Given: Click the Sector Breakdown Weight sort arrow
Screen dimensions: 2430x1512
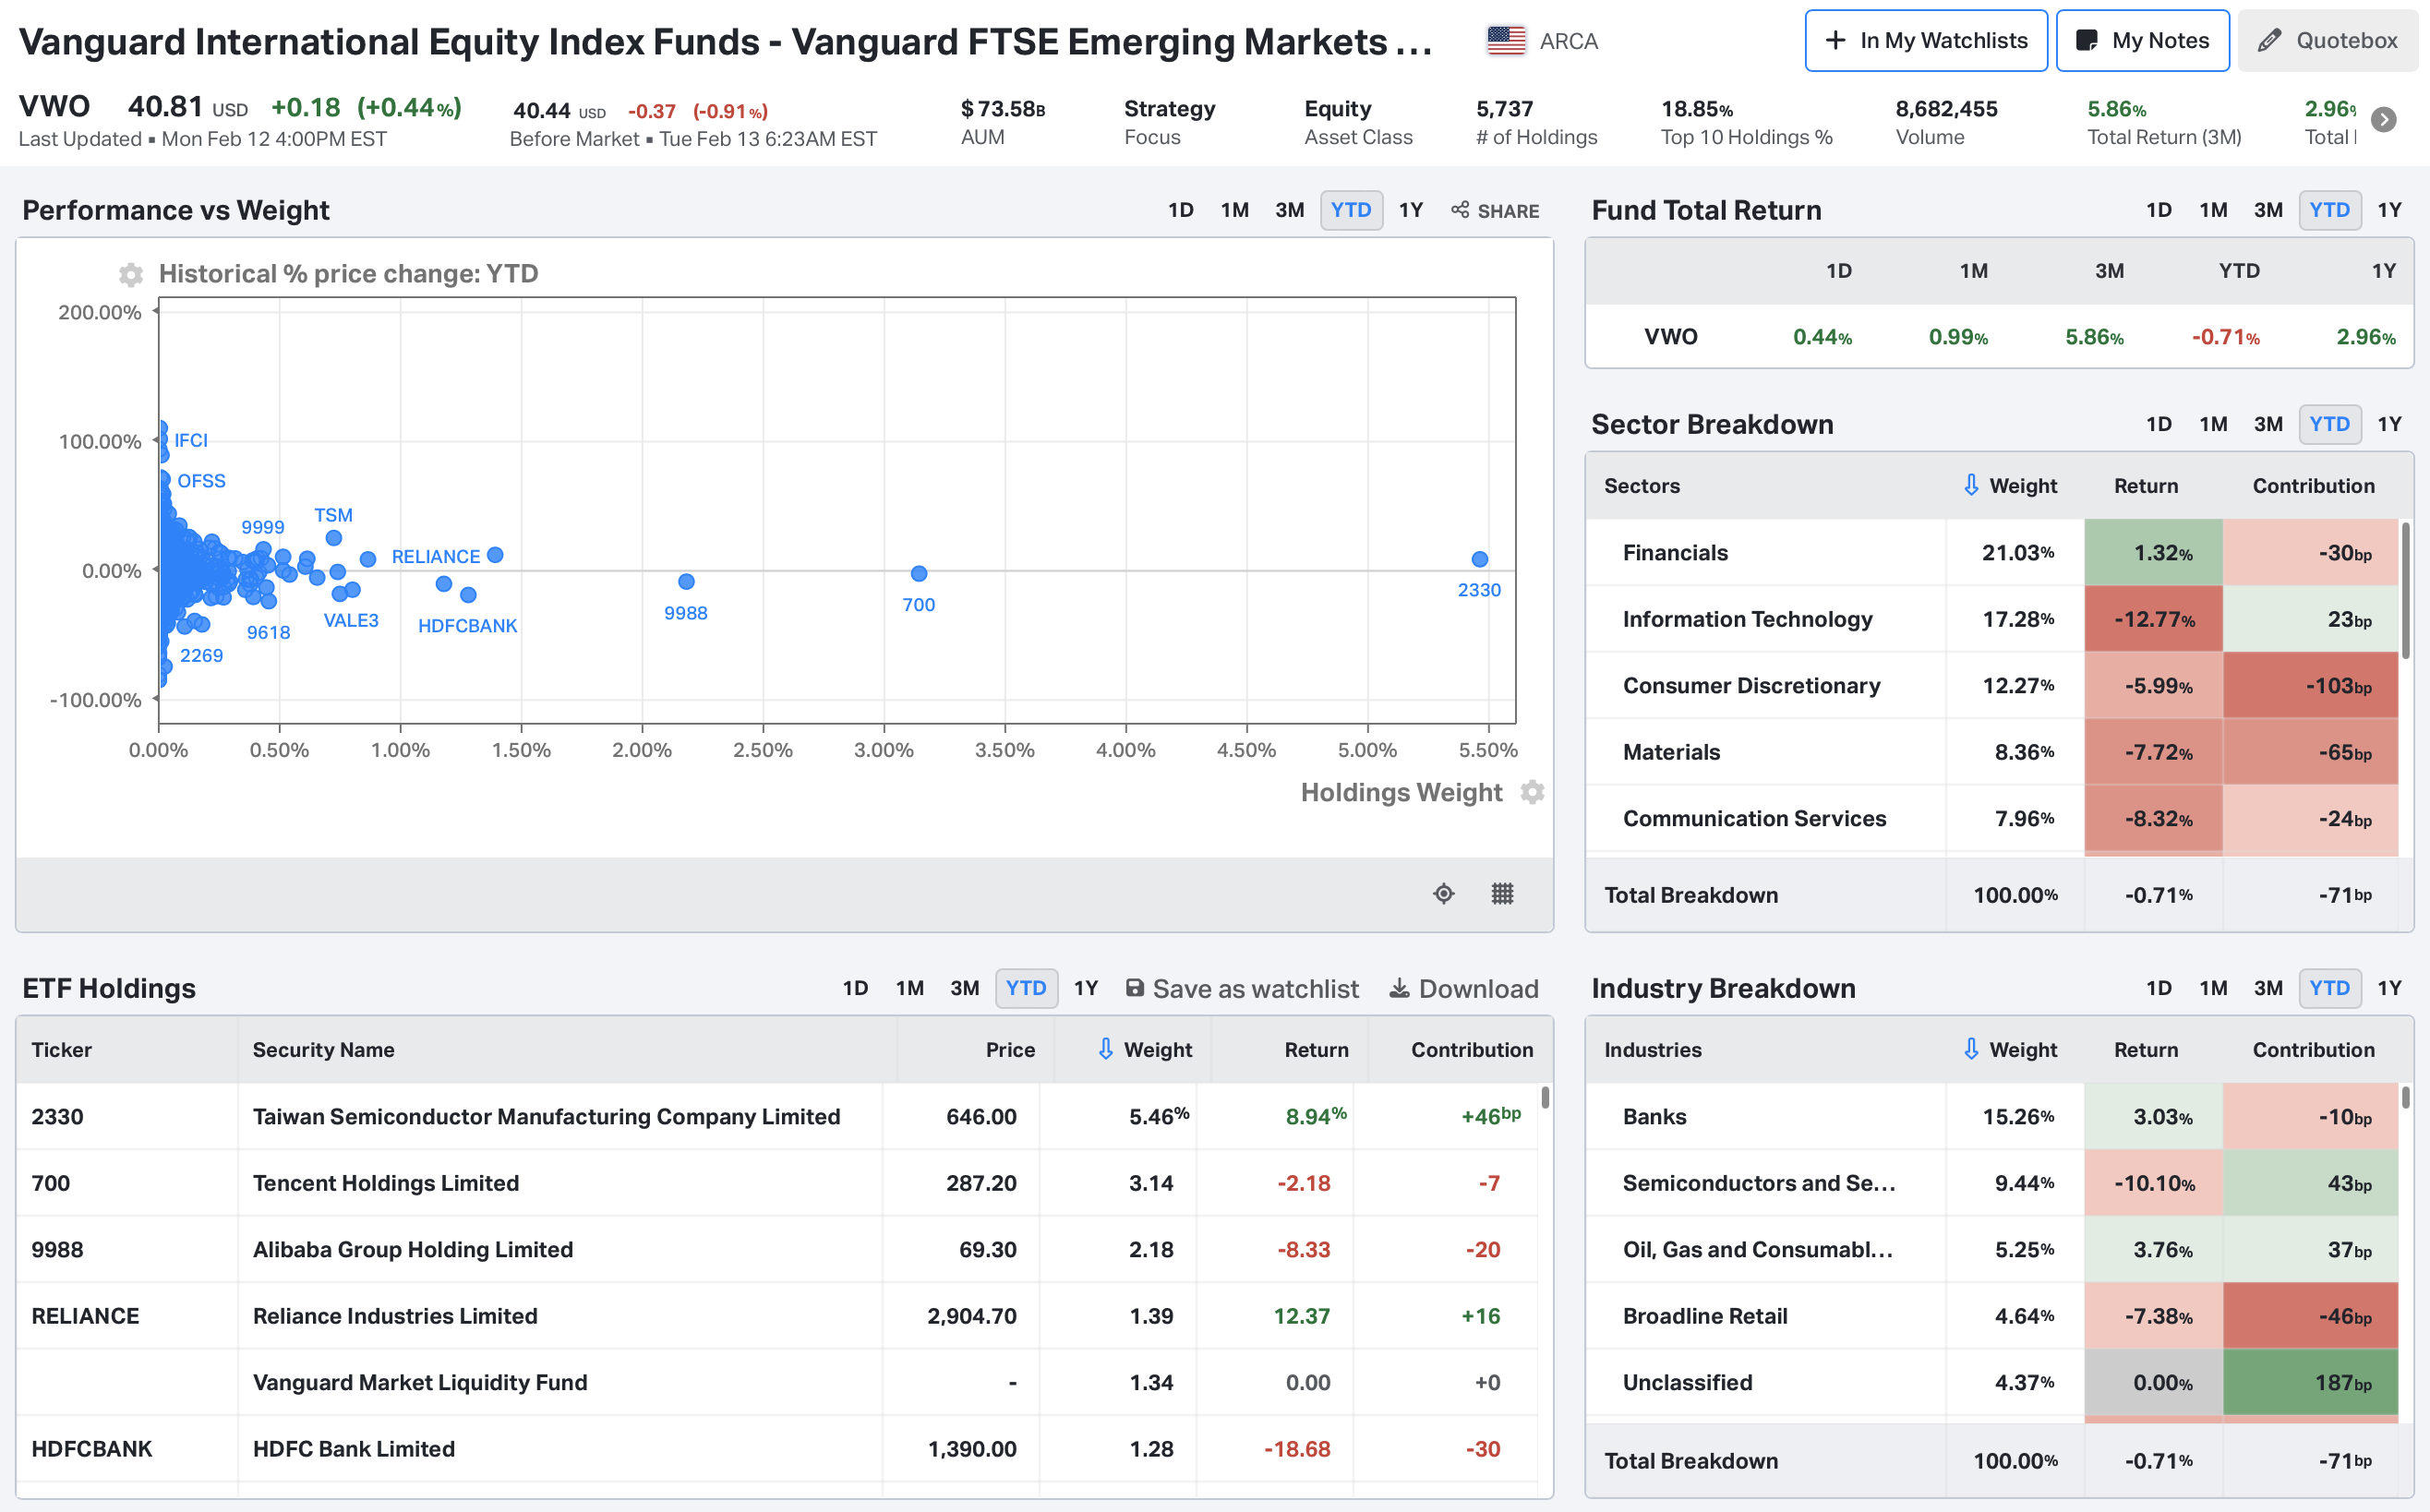Looking at the screenshot, I should 1971,485.
